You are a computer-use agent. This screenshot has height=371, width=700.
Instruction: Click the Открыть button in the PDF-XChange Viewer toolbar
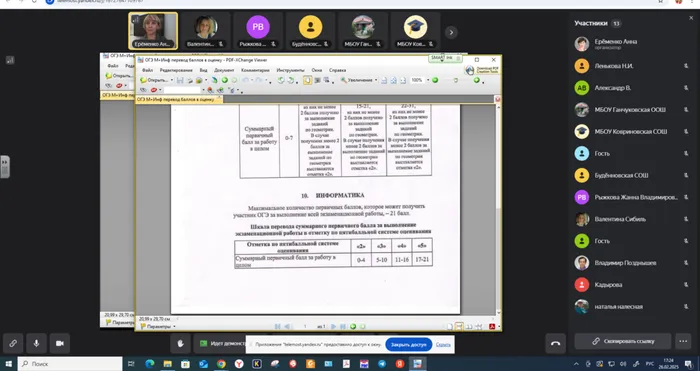tap(154, 80)
